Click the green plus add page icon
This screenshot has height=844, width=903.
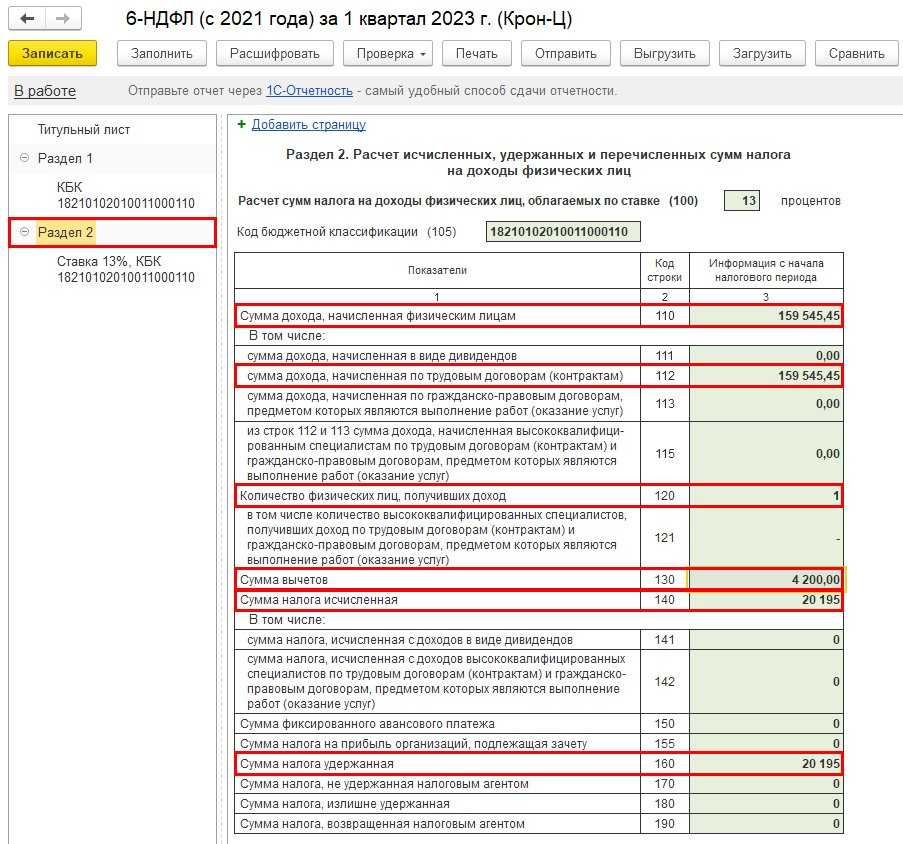coord(241,125)
